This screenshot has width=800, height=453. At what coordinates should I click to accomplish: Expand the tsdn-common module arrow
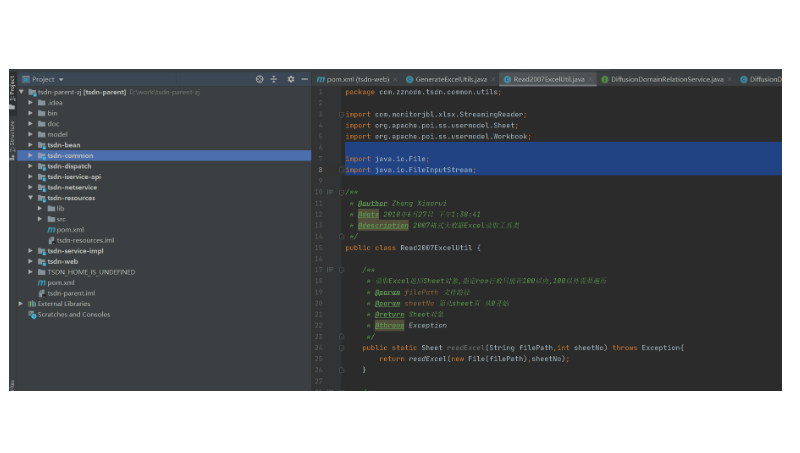coord(31,156)
